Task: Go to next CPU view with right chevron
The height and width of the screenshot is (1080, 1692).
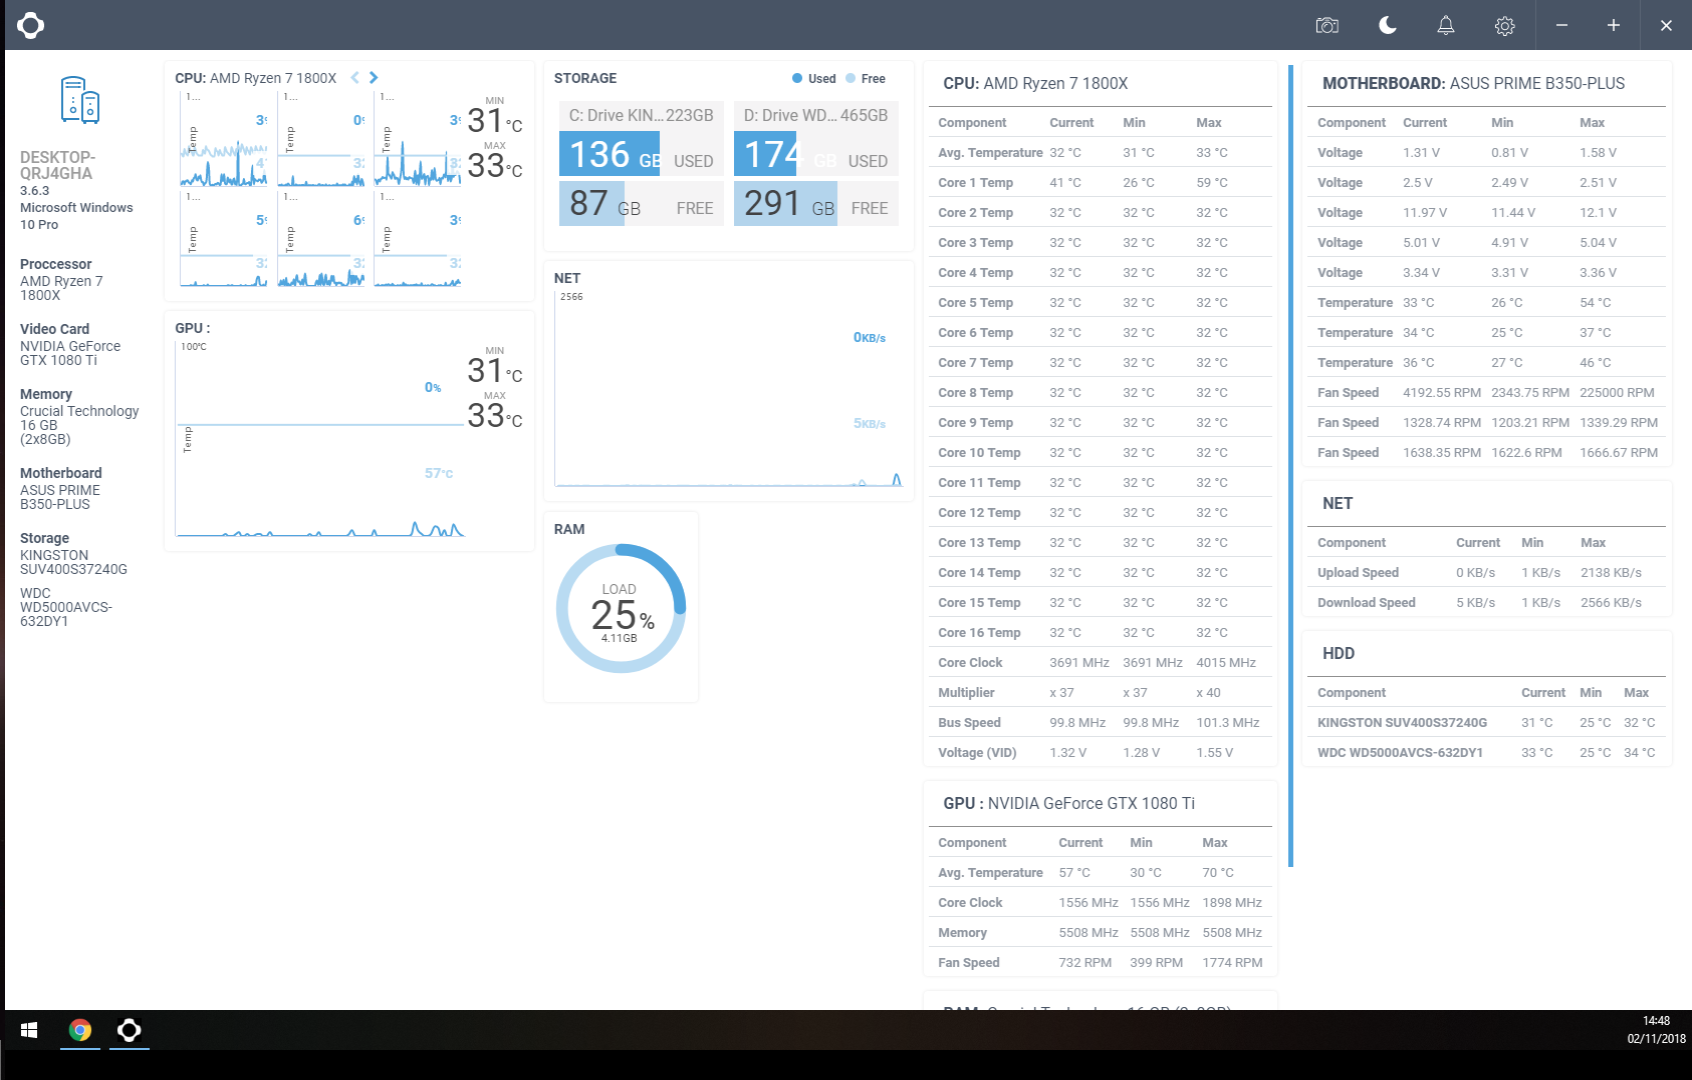Action: pos(373,78)
